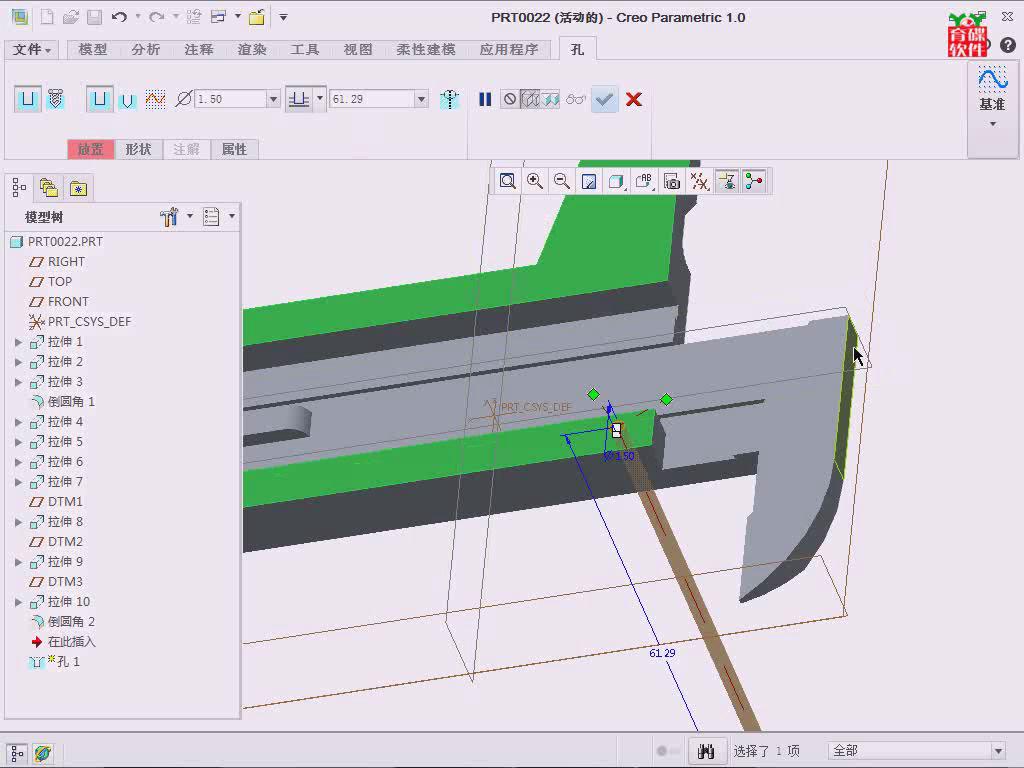The image size is (1024, 768).
Task: Open the depth value 61.29 dropdown arrow
Action: 421,99
